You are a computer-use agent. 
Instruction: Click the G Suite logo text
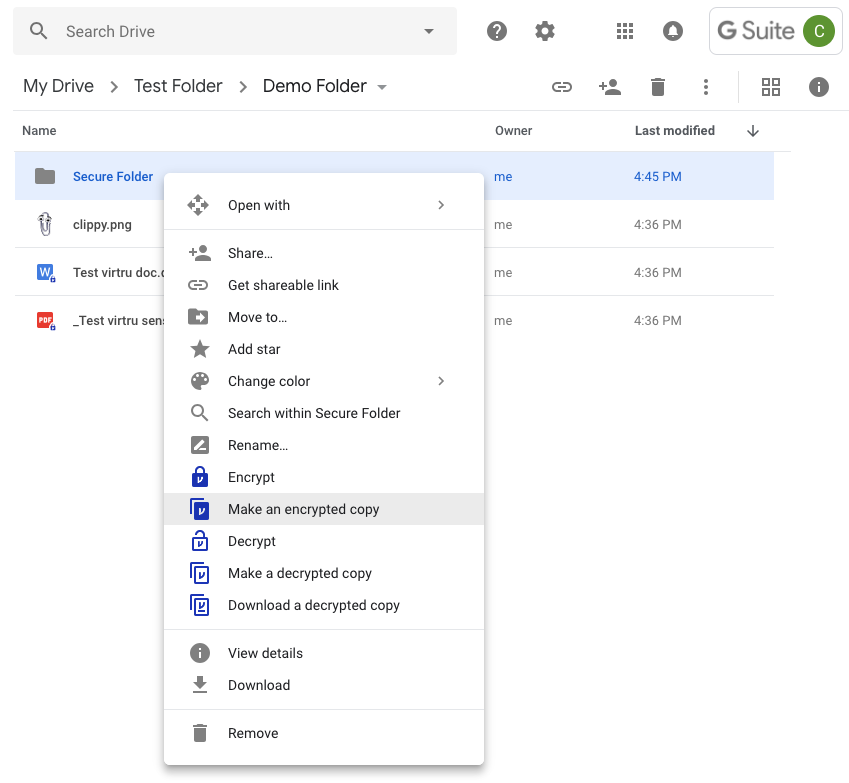756,31
